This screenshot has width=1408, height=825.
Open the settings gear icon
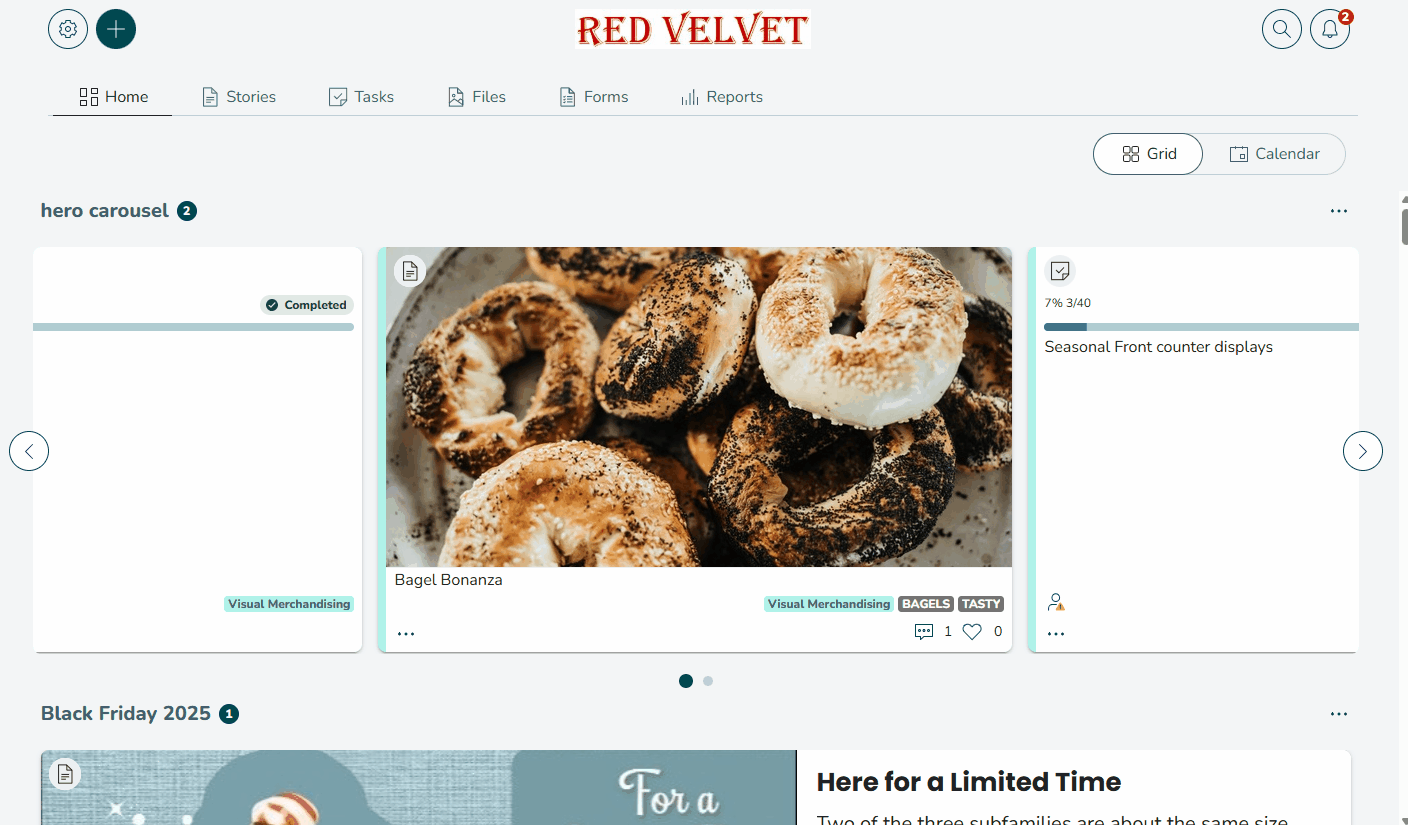68,29
